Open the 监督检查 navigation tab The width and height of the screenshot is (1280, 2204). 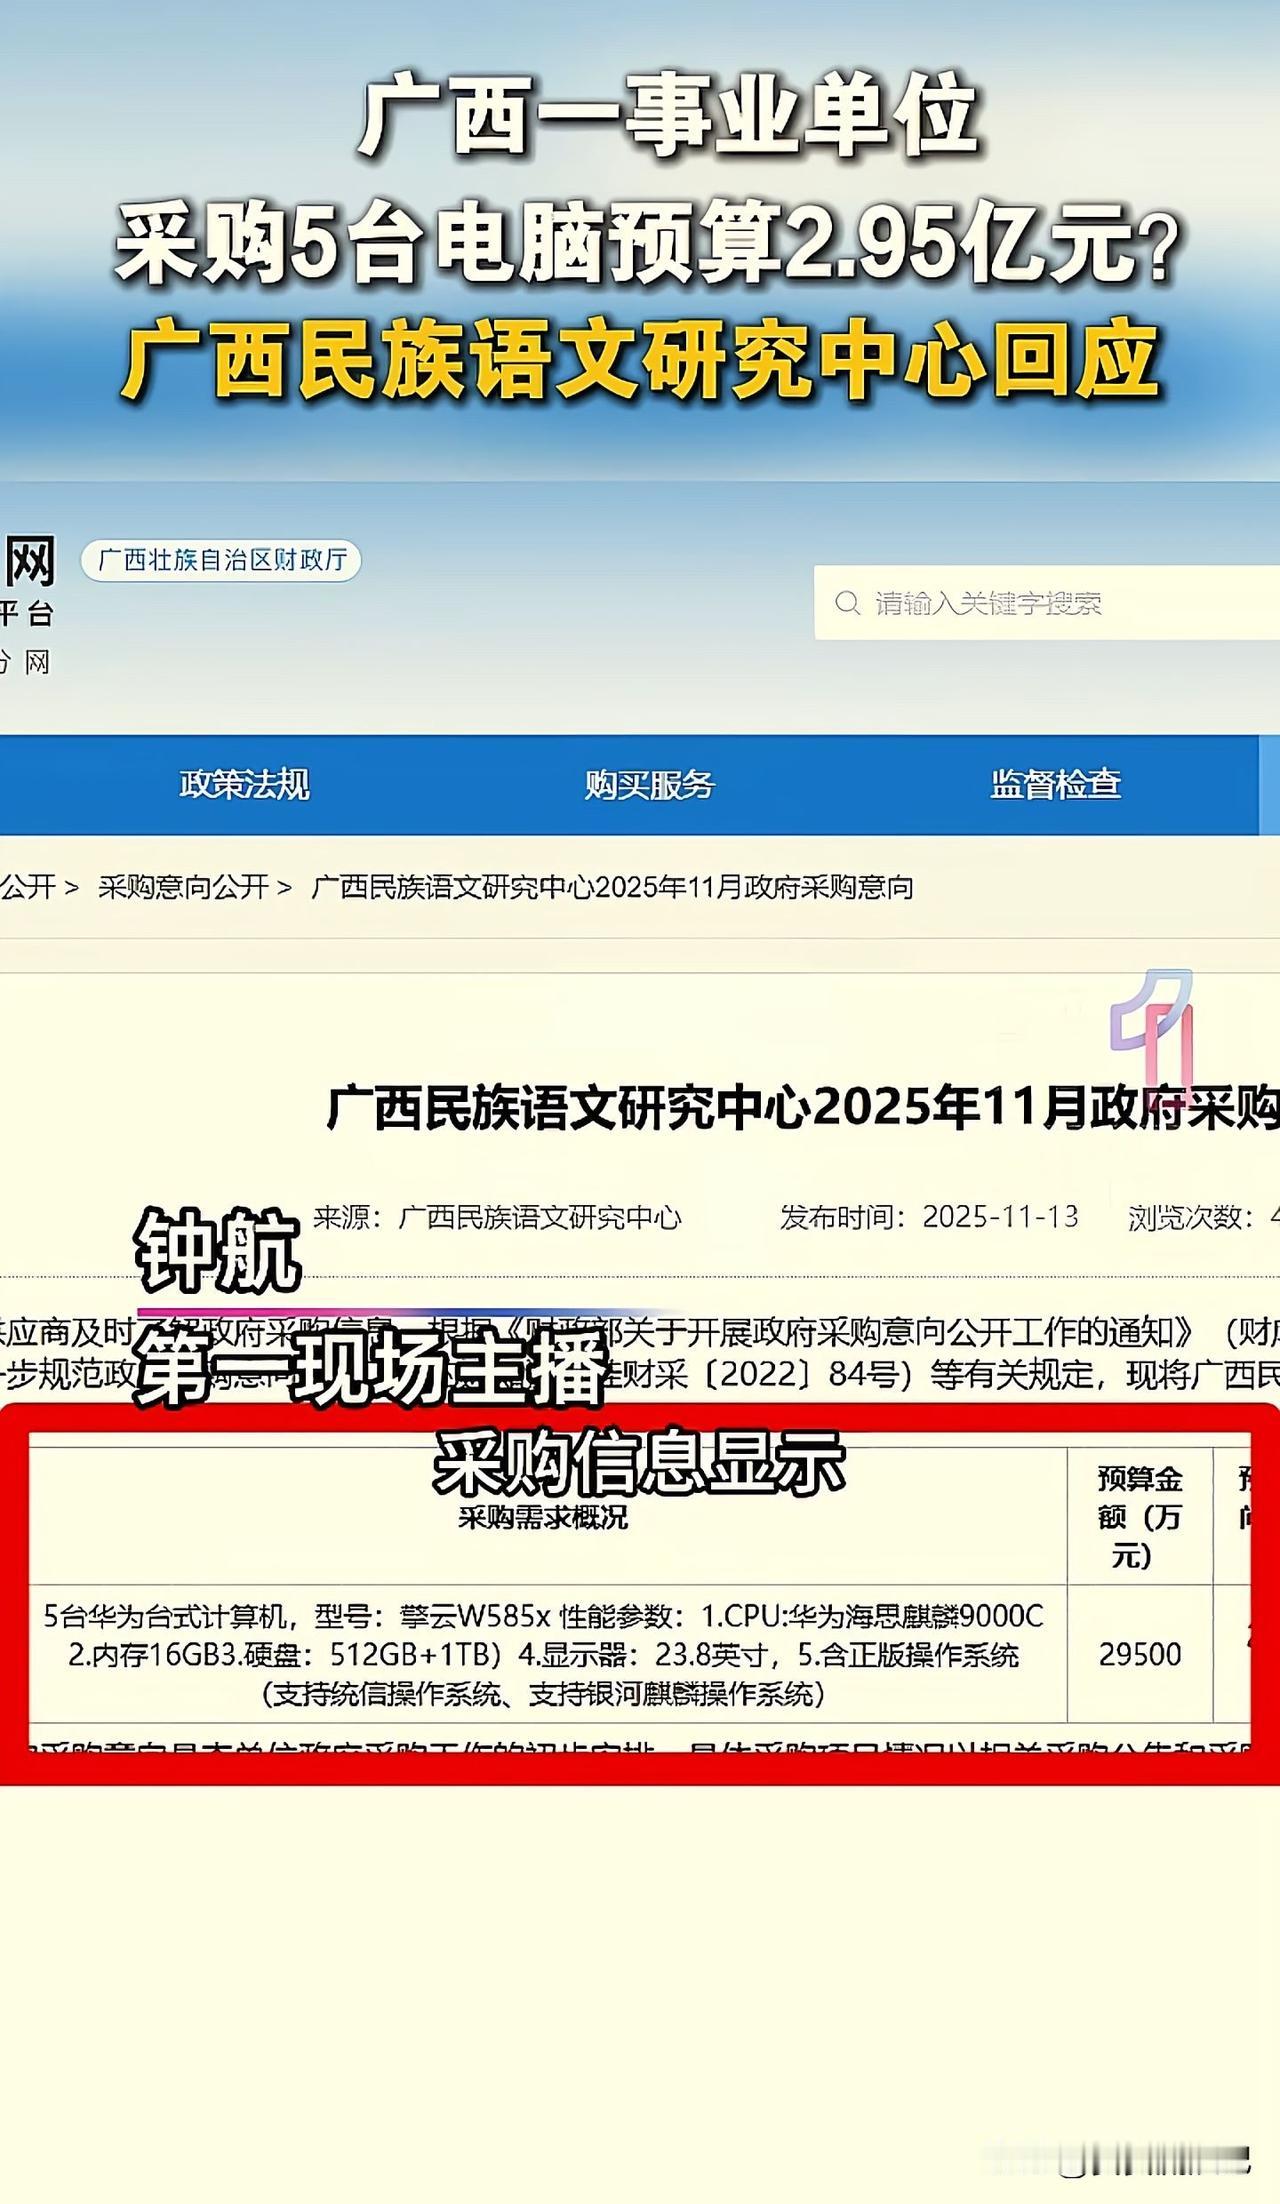click(1055, 785)
